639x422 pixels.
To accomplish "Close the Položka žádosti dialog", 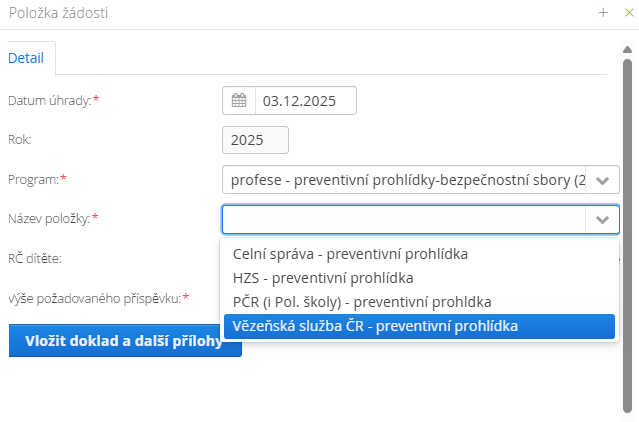I will point(627,13).
